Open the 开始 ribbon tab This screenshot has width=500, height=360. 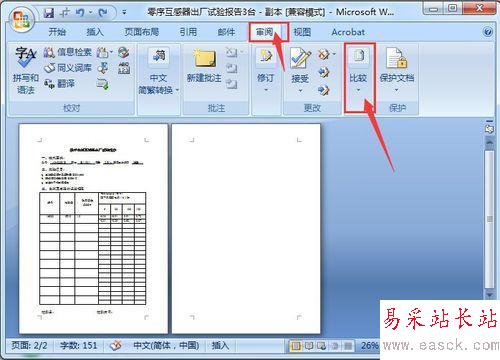(x=57, y=32)
